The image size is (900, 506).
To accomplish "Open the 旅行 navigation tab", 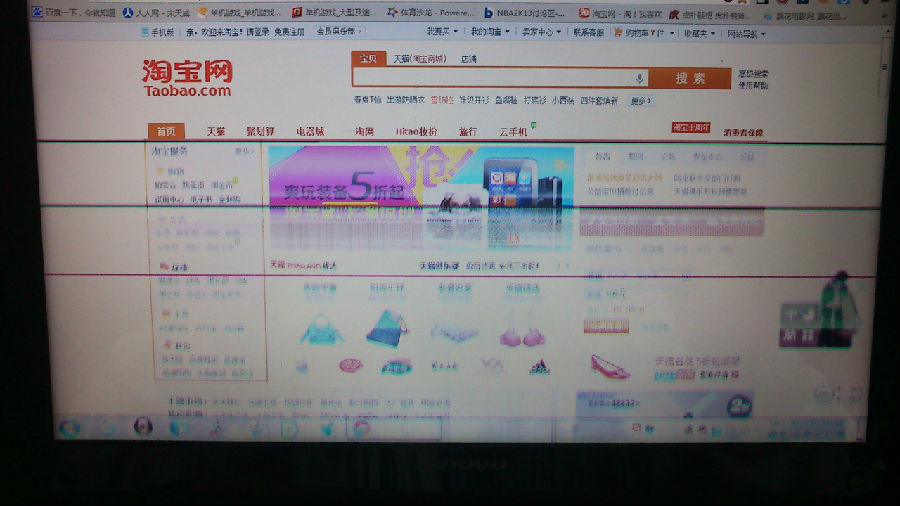I will tap(468, 131).
